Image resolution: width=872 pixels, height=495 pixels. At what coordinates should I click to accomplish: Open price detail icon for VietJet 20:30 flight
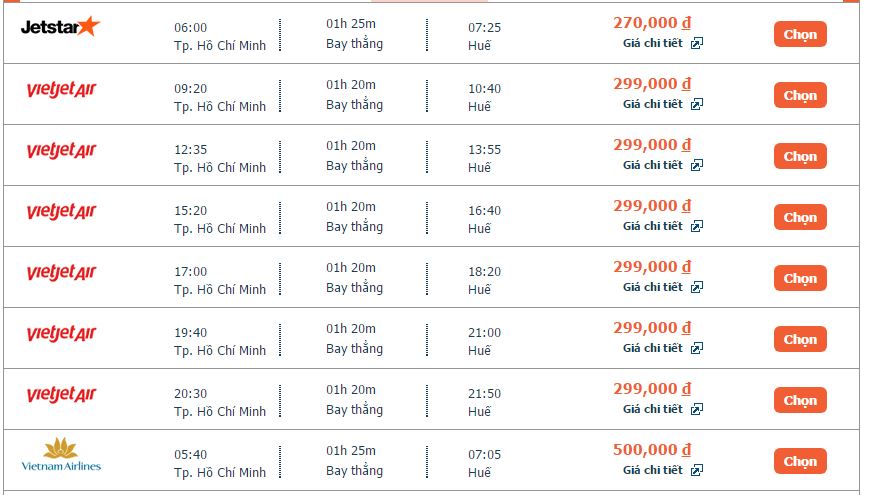696,409
